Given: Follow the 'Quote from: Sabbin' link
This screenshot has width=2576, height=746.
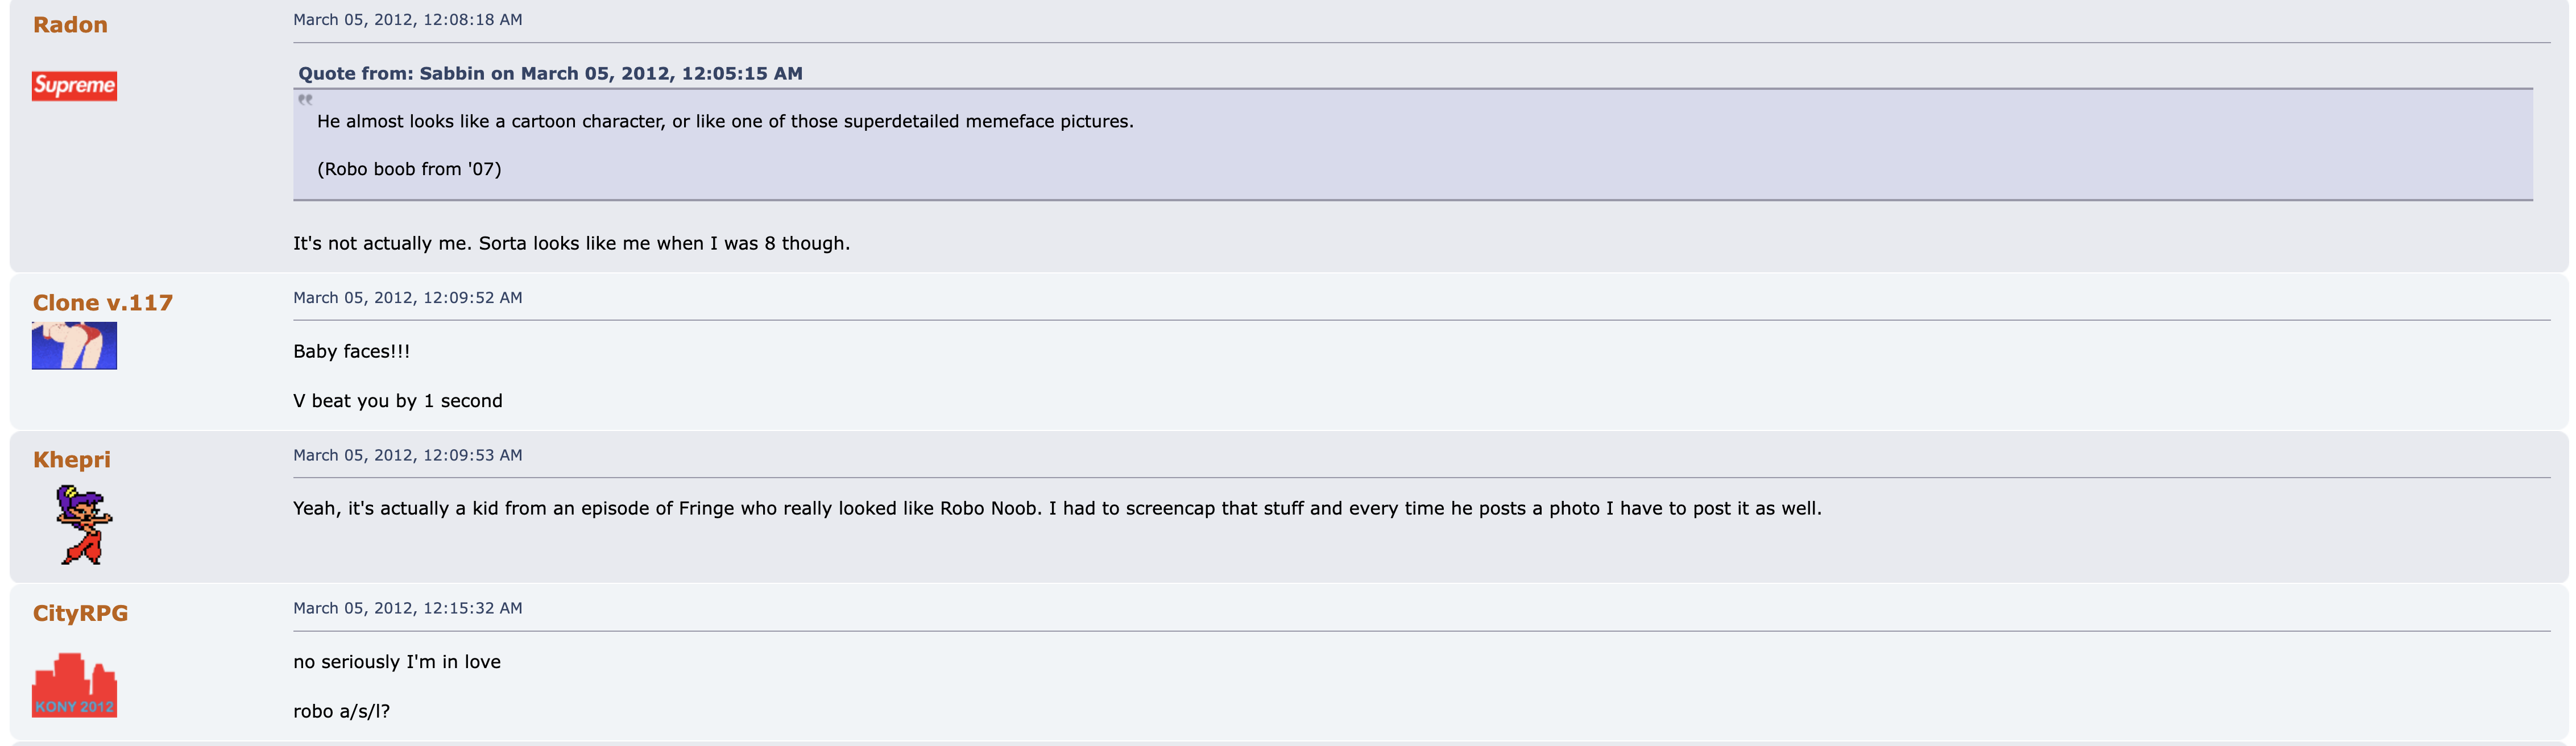Looking at the screenshot, I should [x=550, y=74].
